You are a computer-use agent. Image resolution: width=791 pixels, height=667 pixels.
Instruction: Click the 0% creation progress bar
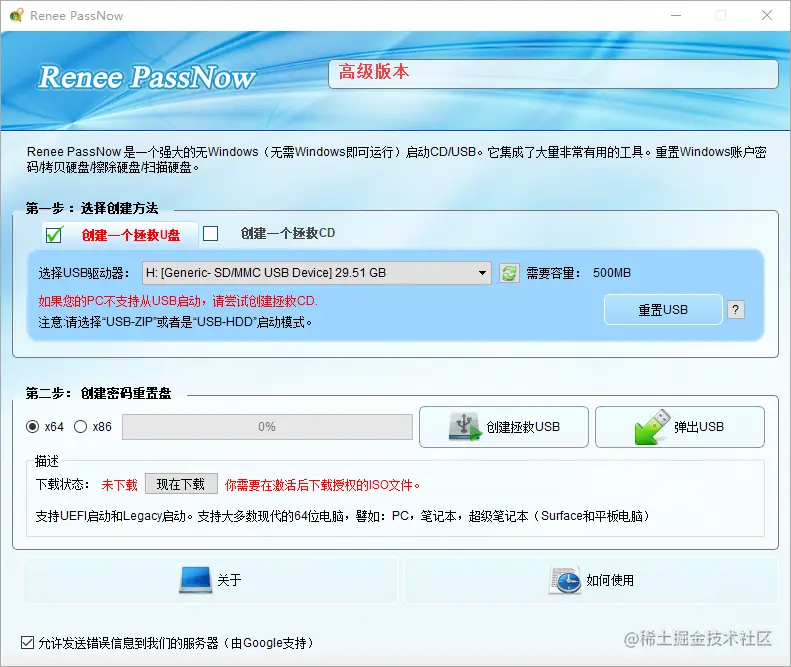[x=267, y=427]
